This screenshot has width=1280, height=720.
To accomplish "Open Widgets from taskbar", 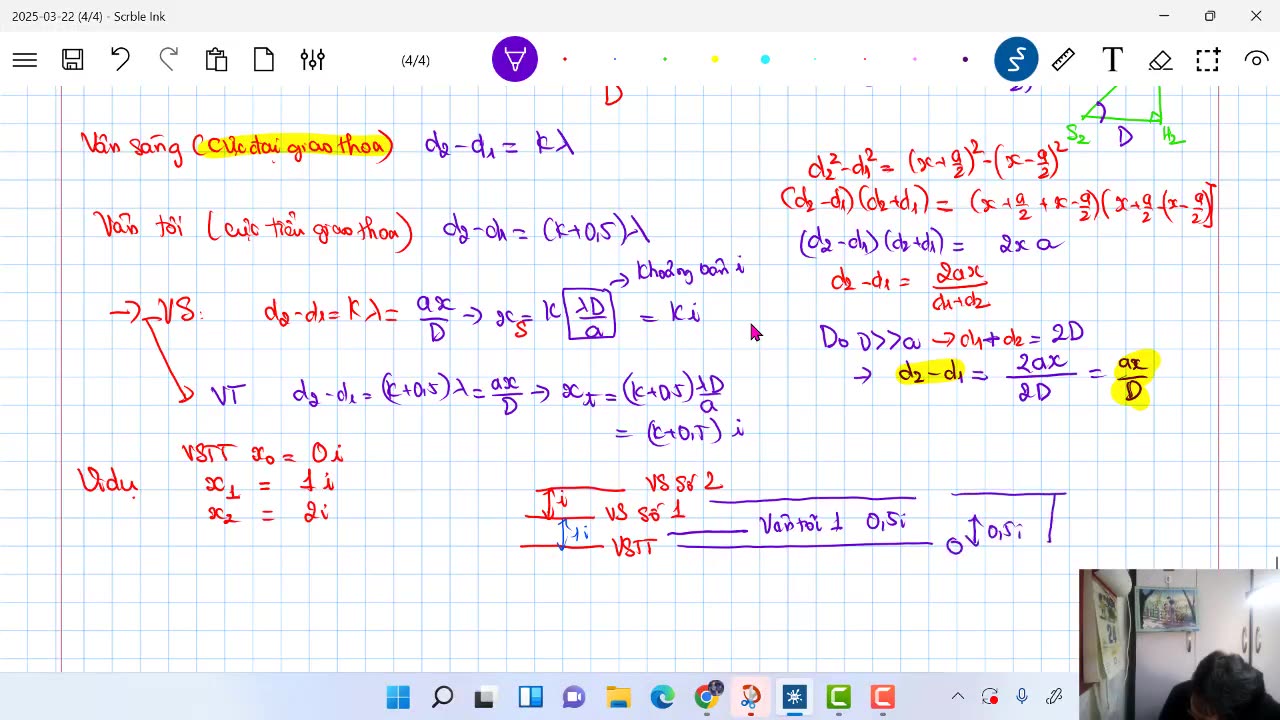I will point(530,697).
